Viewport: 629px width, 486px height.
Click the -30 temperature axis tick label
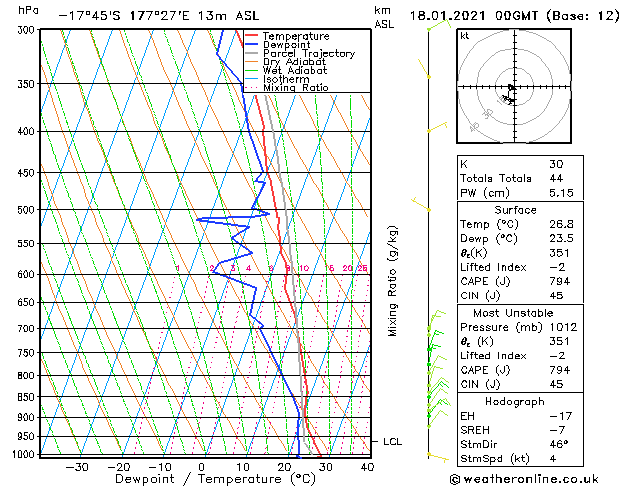click(77, 467)
